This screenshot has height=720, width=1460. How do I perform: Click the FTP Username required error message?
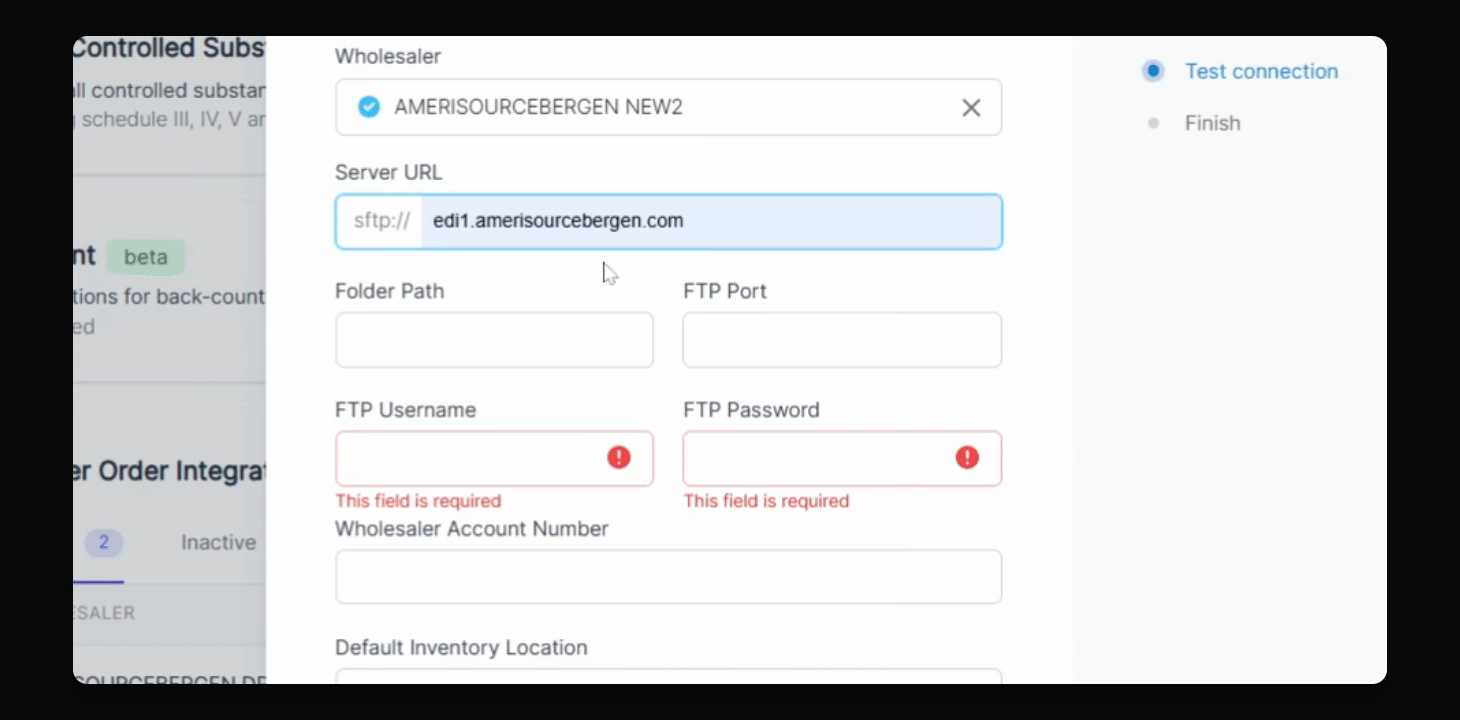click(418, 501)
